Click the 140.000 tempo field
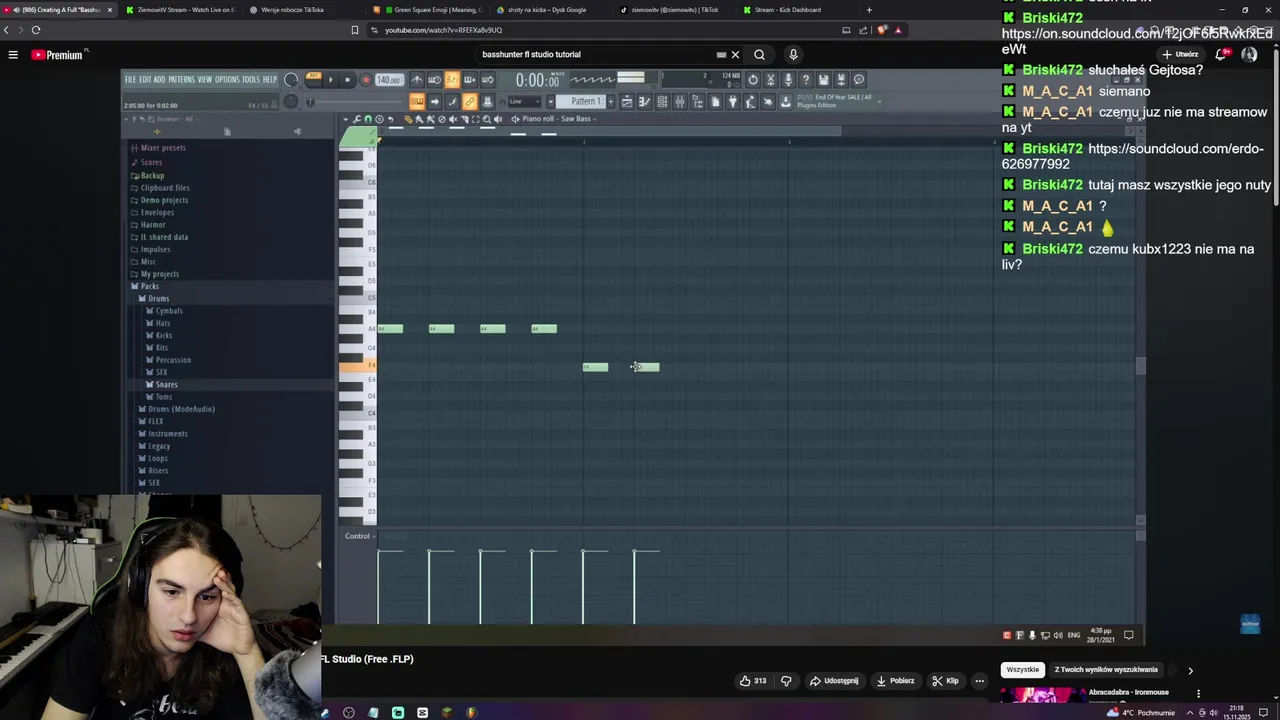The width and height of the screenshot is (1280, 720). point(388,80)
